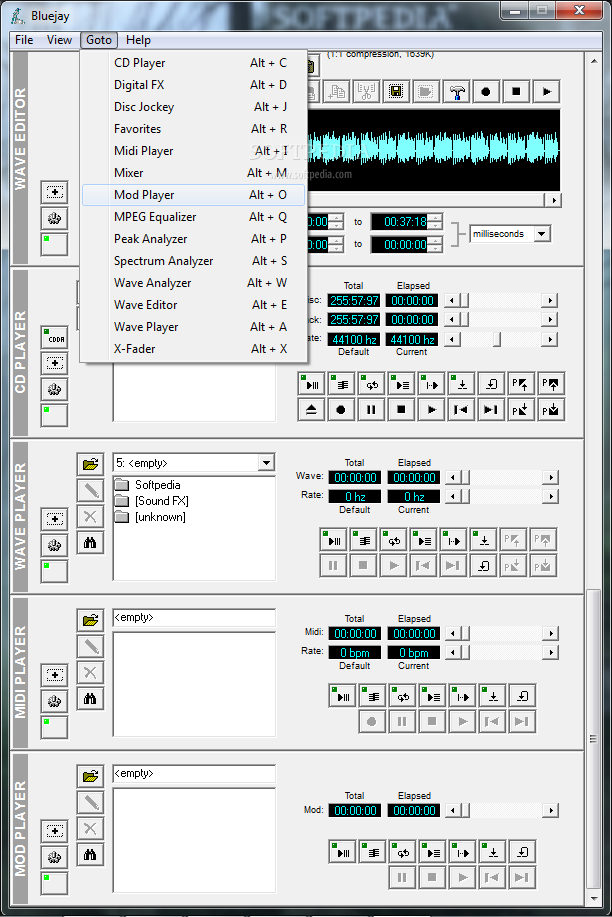Open the File menu
This screenshot has height=917, width=612.
[24, 40]
